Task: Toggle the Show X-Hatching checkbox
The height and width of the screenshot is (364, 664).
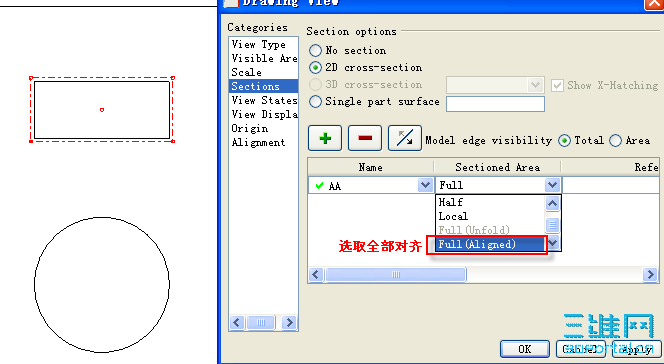Action: coord(557,85)
